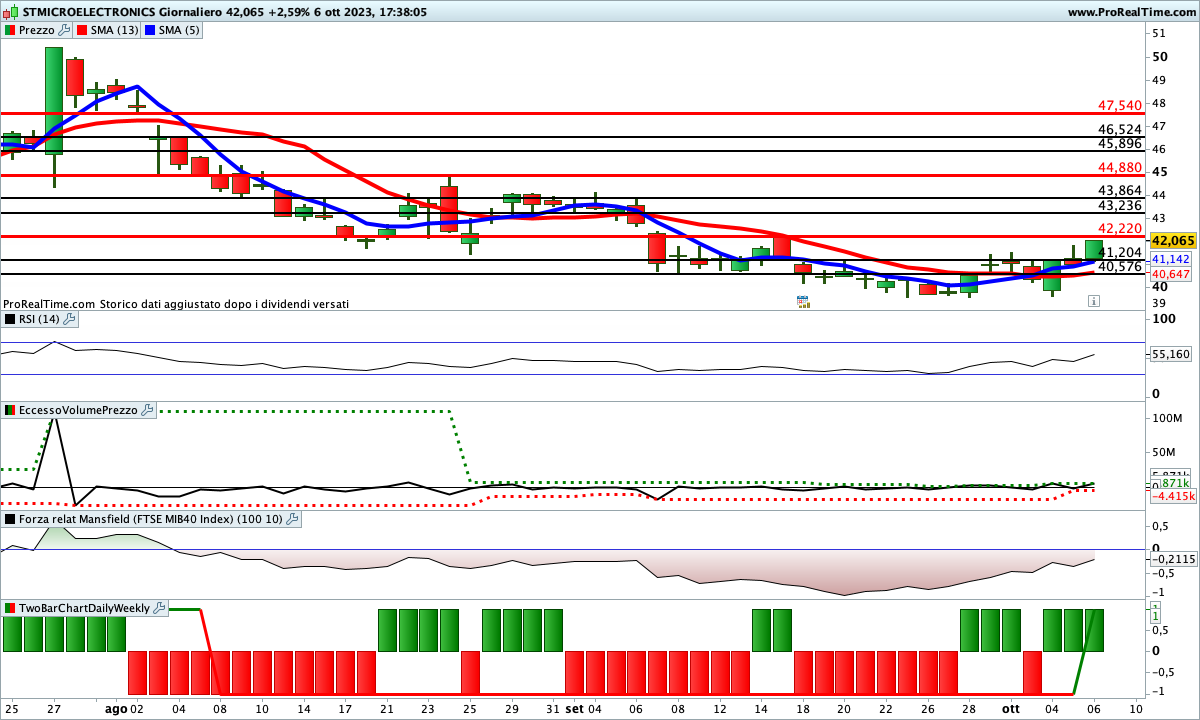Click the SMA (5) legend label
Screen dimensions: 1200x720
tap(179, 30)
